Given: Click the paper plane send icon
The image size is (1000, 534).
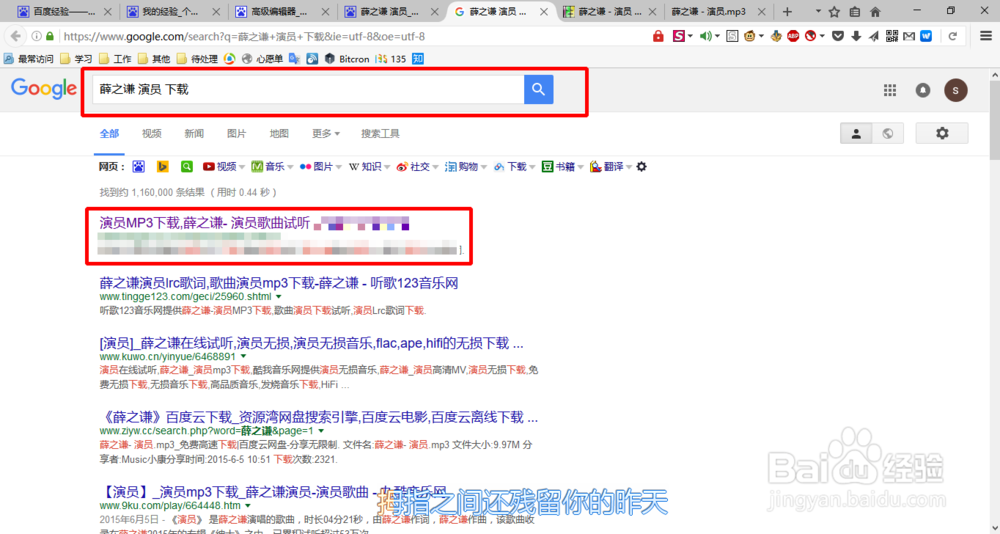Looking at the screenshot, I should (x=874, y=36).
